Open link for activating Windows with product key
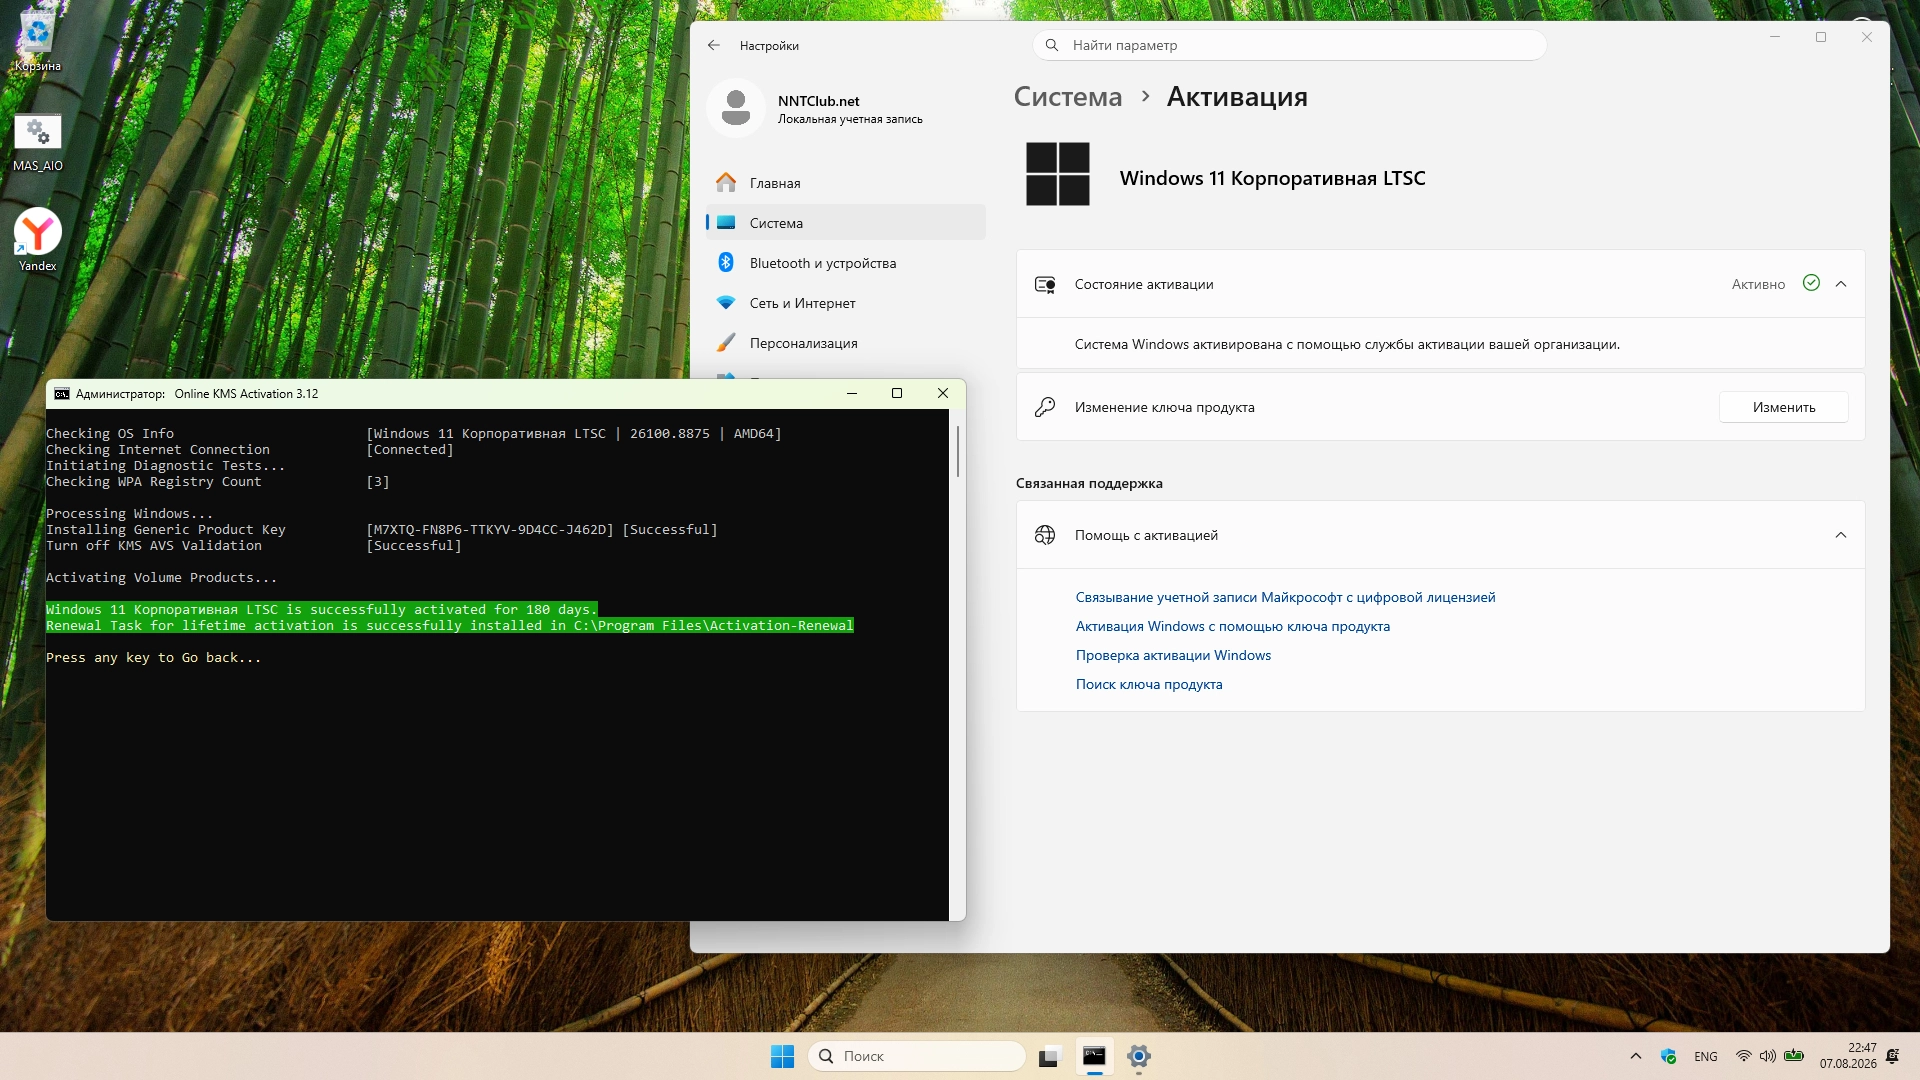The width and height of the screenshot is (1920, 1080). (1233, 626)
